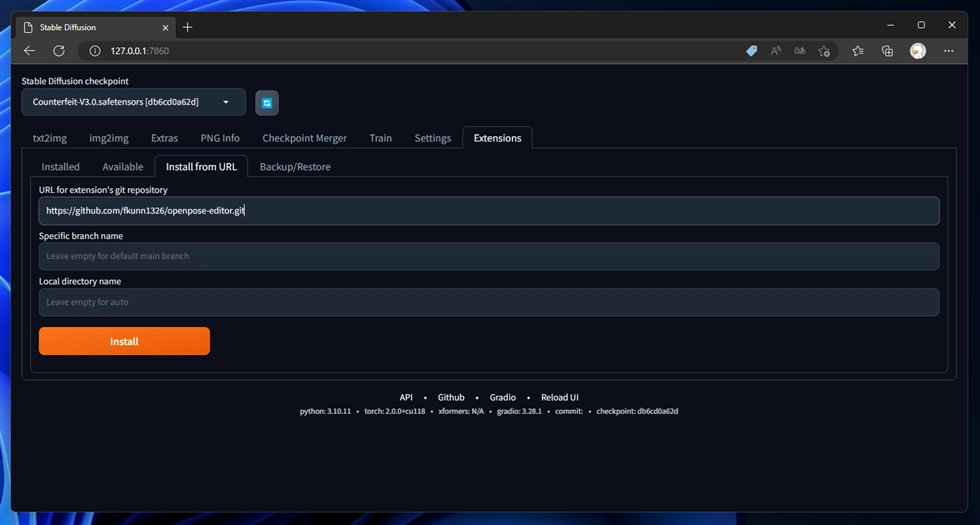
Task: Switch to the txt2img tab
Action: click(50, 138)
